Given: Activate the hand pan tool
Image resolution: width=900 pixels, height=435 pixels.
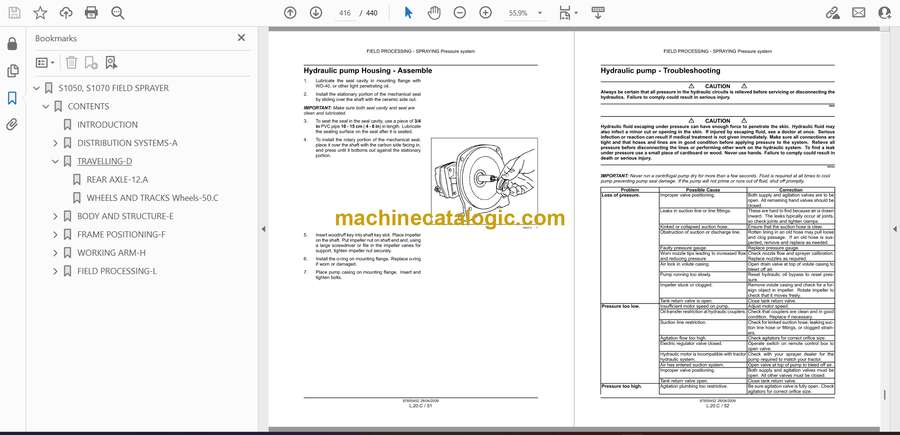Looking at the screenshot, I should (x=435, y=13).
